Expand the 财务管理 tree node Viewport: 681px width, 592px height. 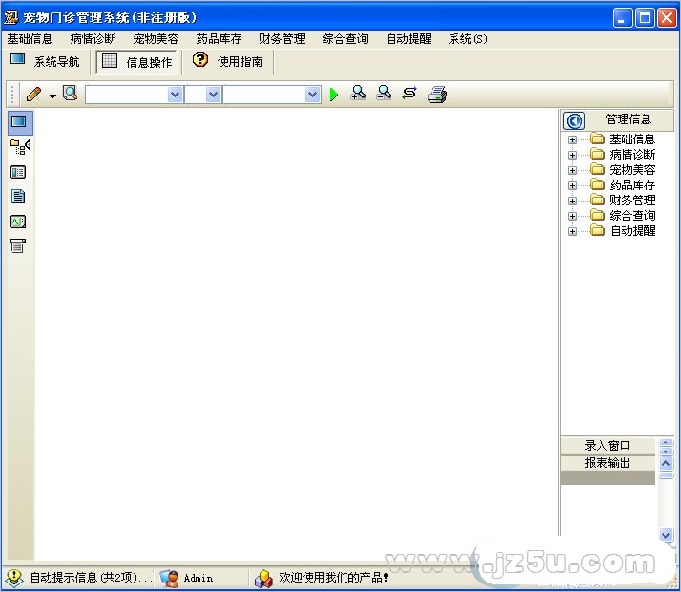coord(572,201)
